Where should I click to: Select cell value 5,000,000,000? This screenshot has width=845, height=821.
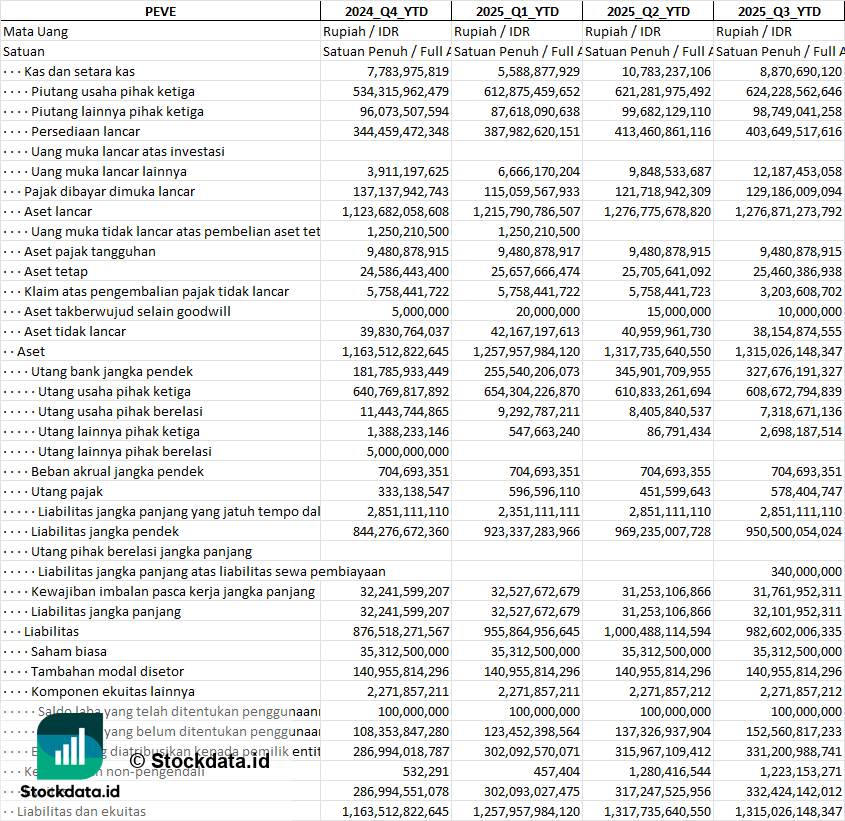408,451
